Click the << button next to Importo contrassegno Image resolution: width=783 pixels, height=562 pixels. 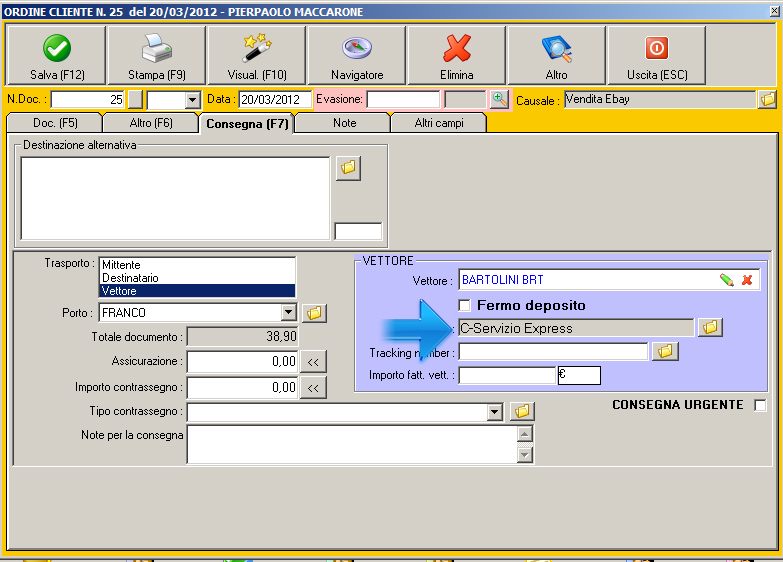tap(313, 388)
